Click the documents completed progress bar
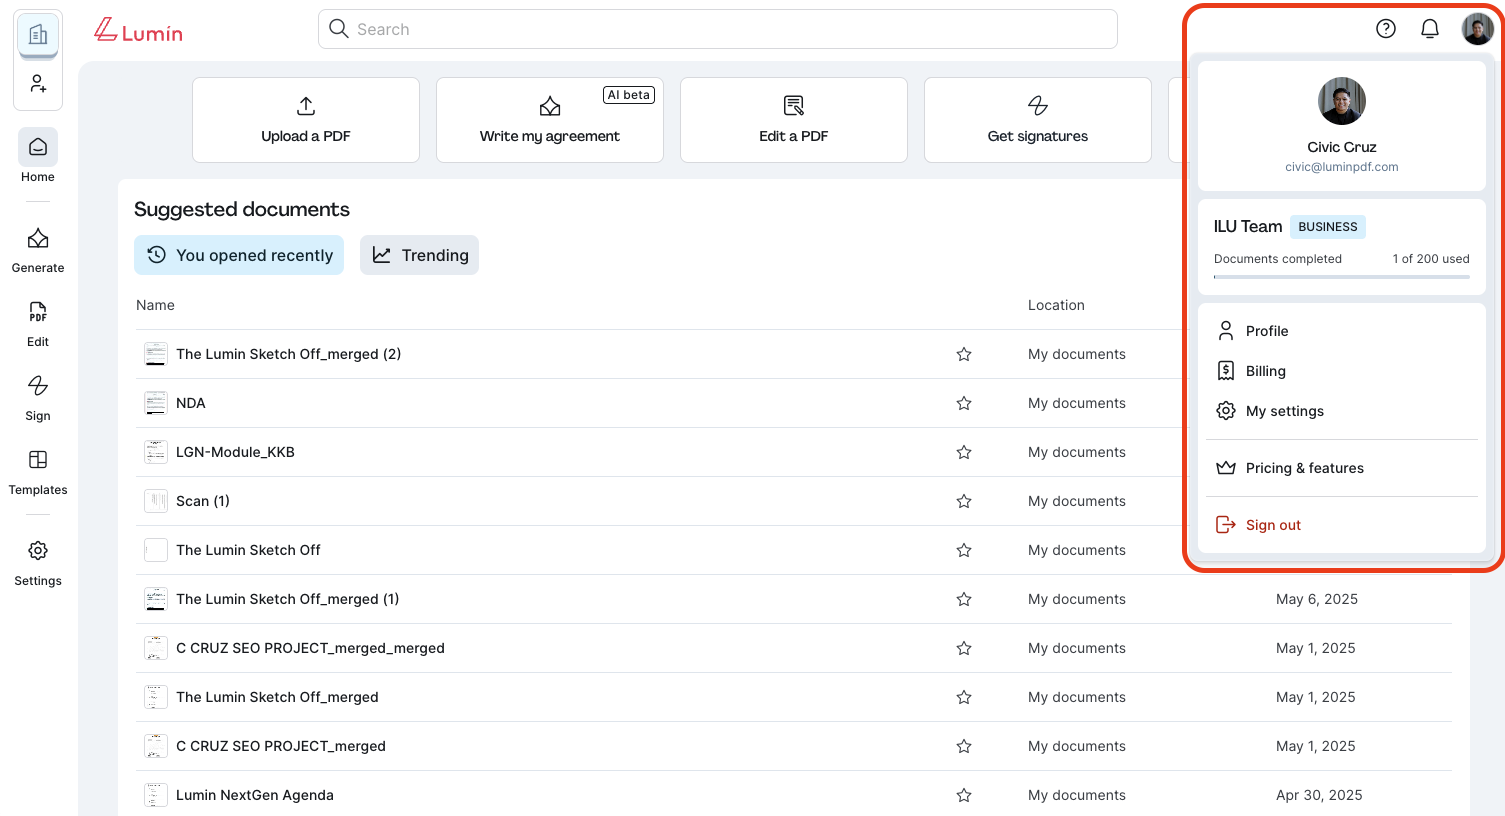1505x816 pixels. 1341,277
